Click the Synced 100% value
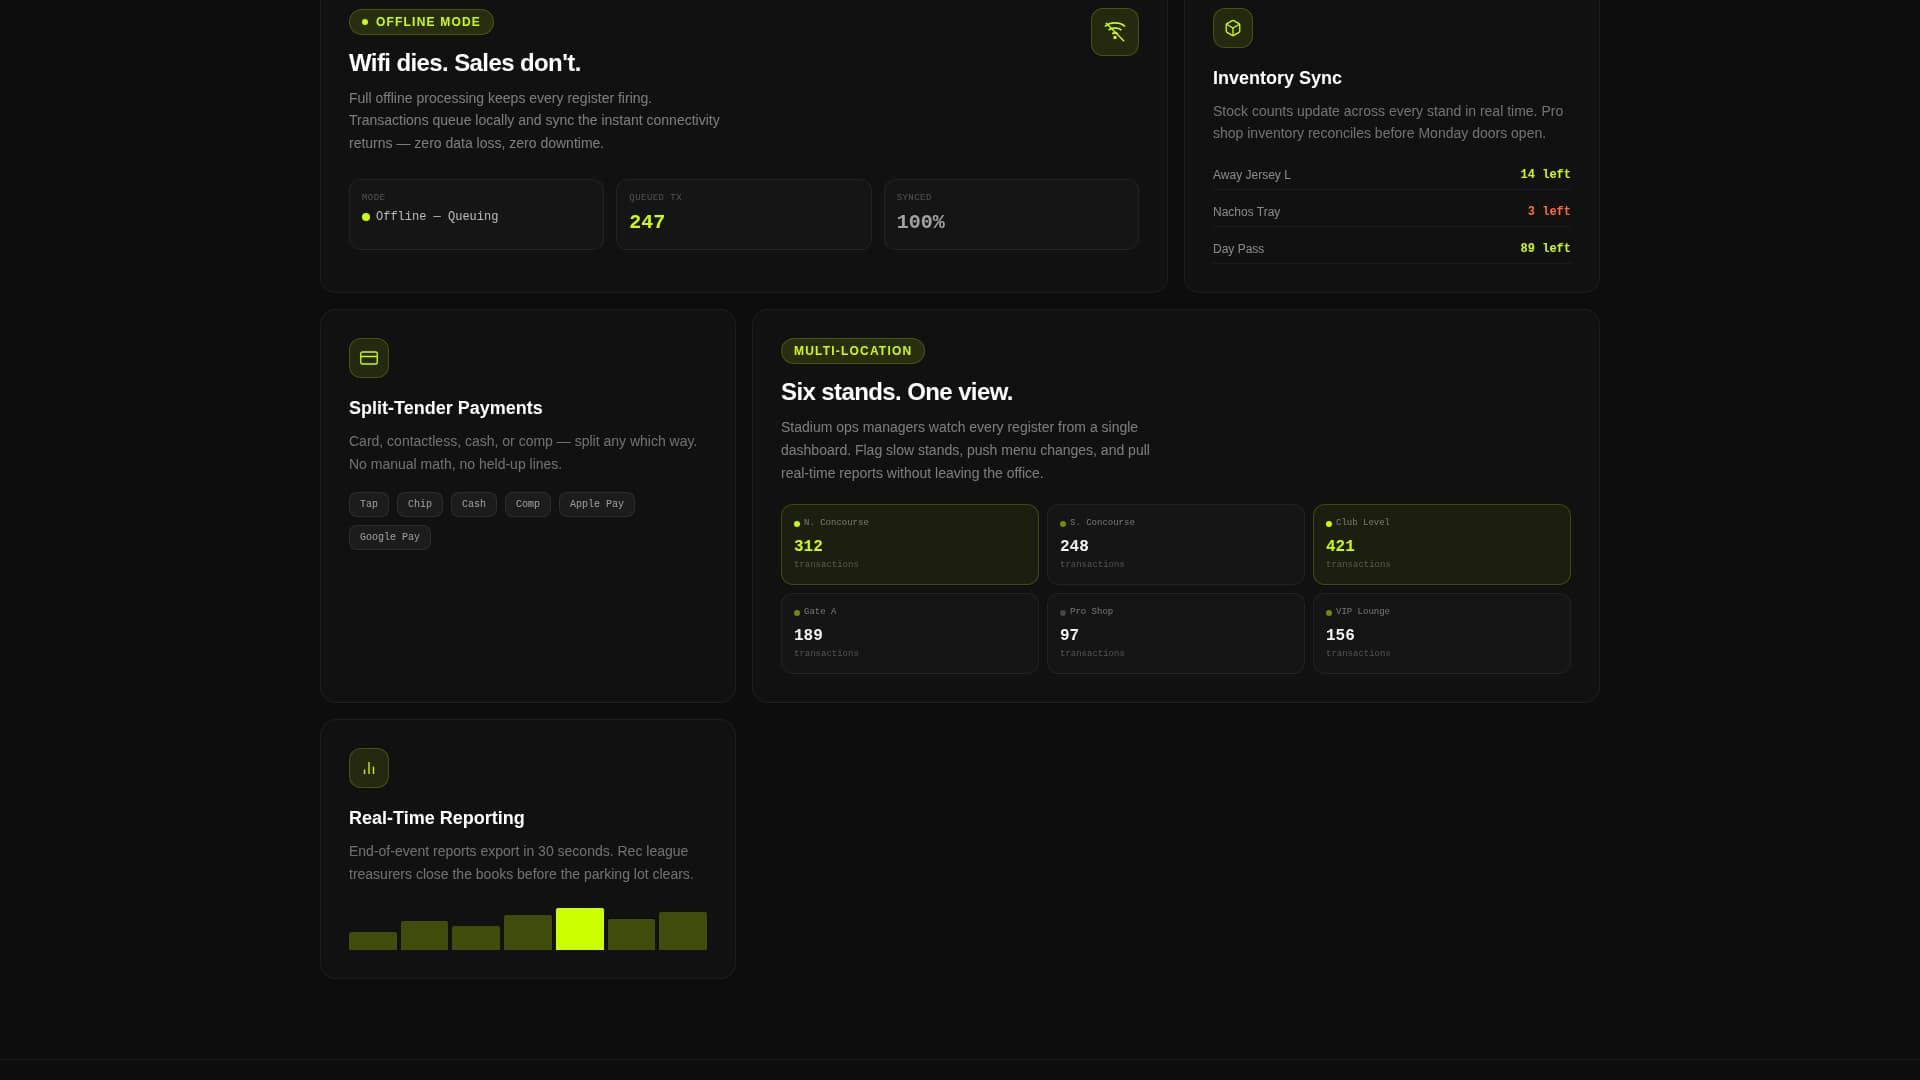Viewport: 1920px width, 1080px height. (921, 223)
